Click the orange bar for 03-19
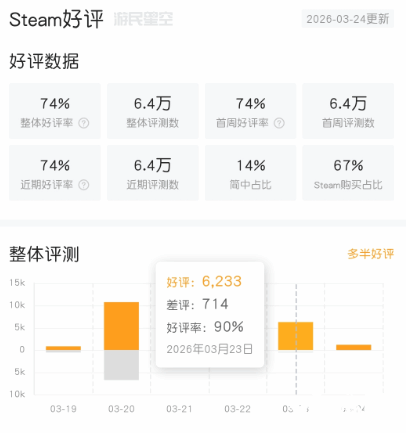This screenshot has height=433, width=406. click(x=63, y=348)
